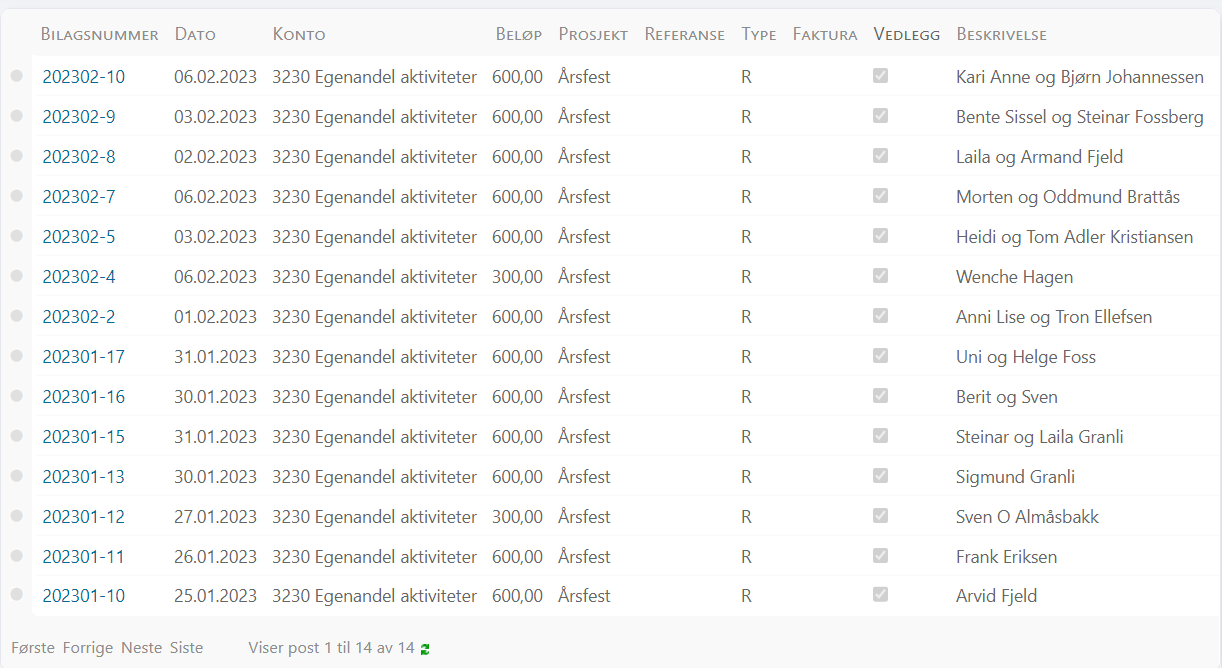Open voucher 202302-2 link
This screenshot has width=1222, height=668.
click(79, 317)
